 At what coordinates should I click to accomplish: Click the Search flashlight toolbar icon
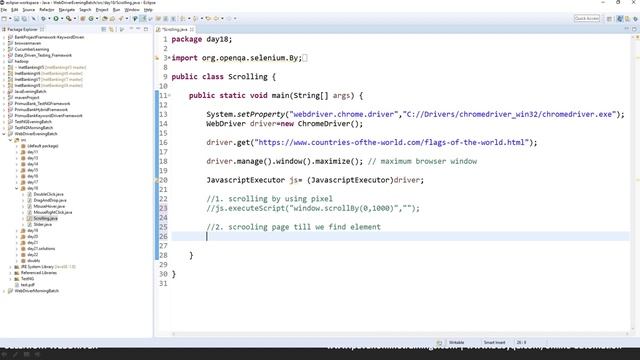coord(121,18)
